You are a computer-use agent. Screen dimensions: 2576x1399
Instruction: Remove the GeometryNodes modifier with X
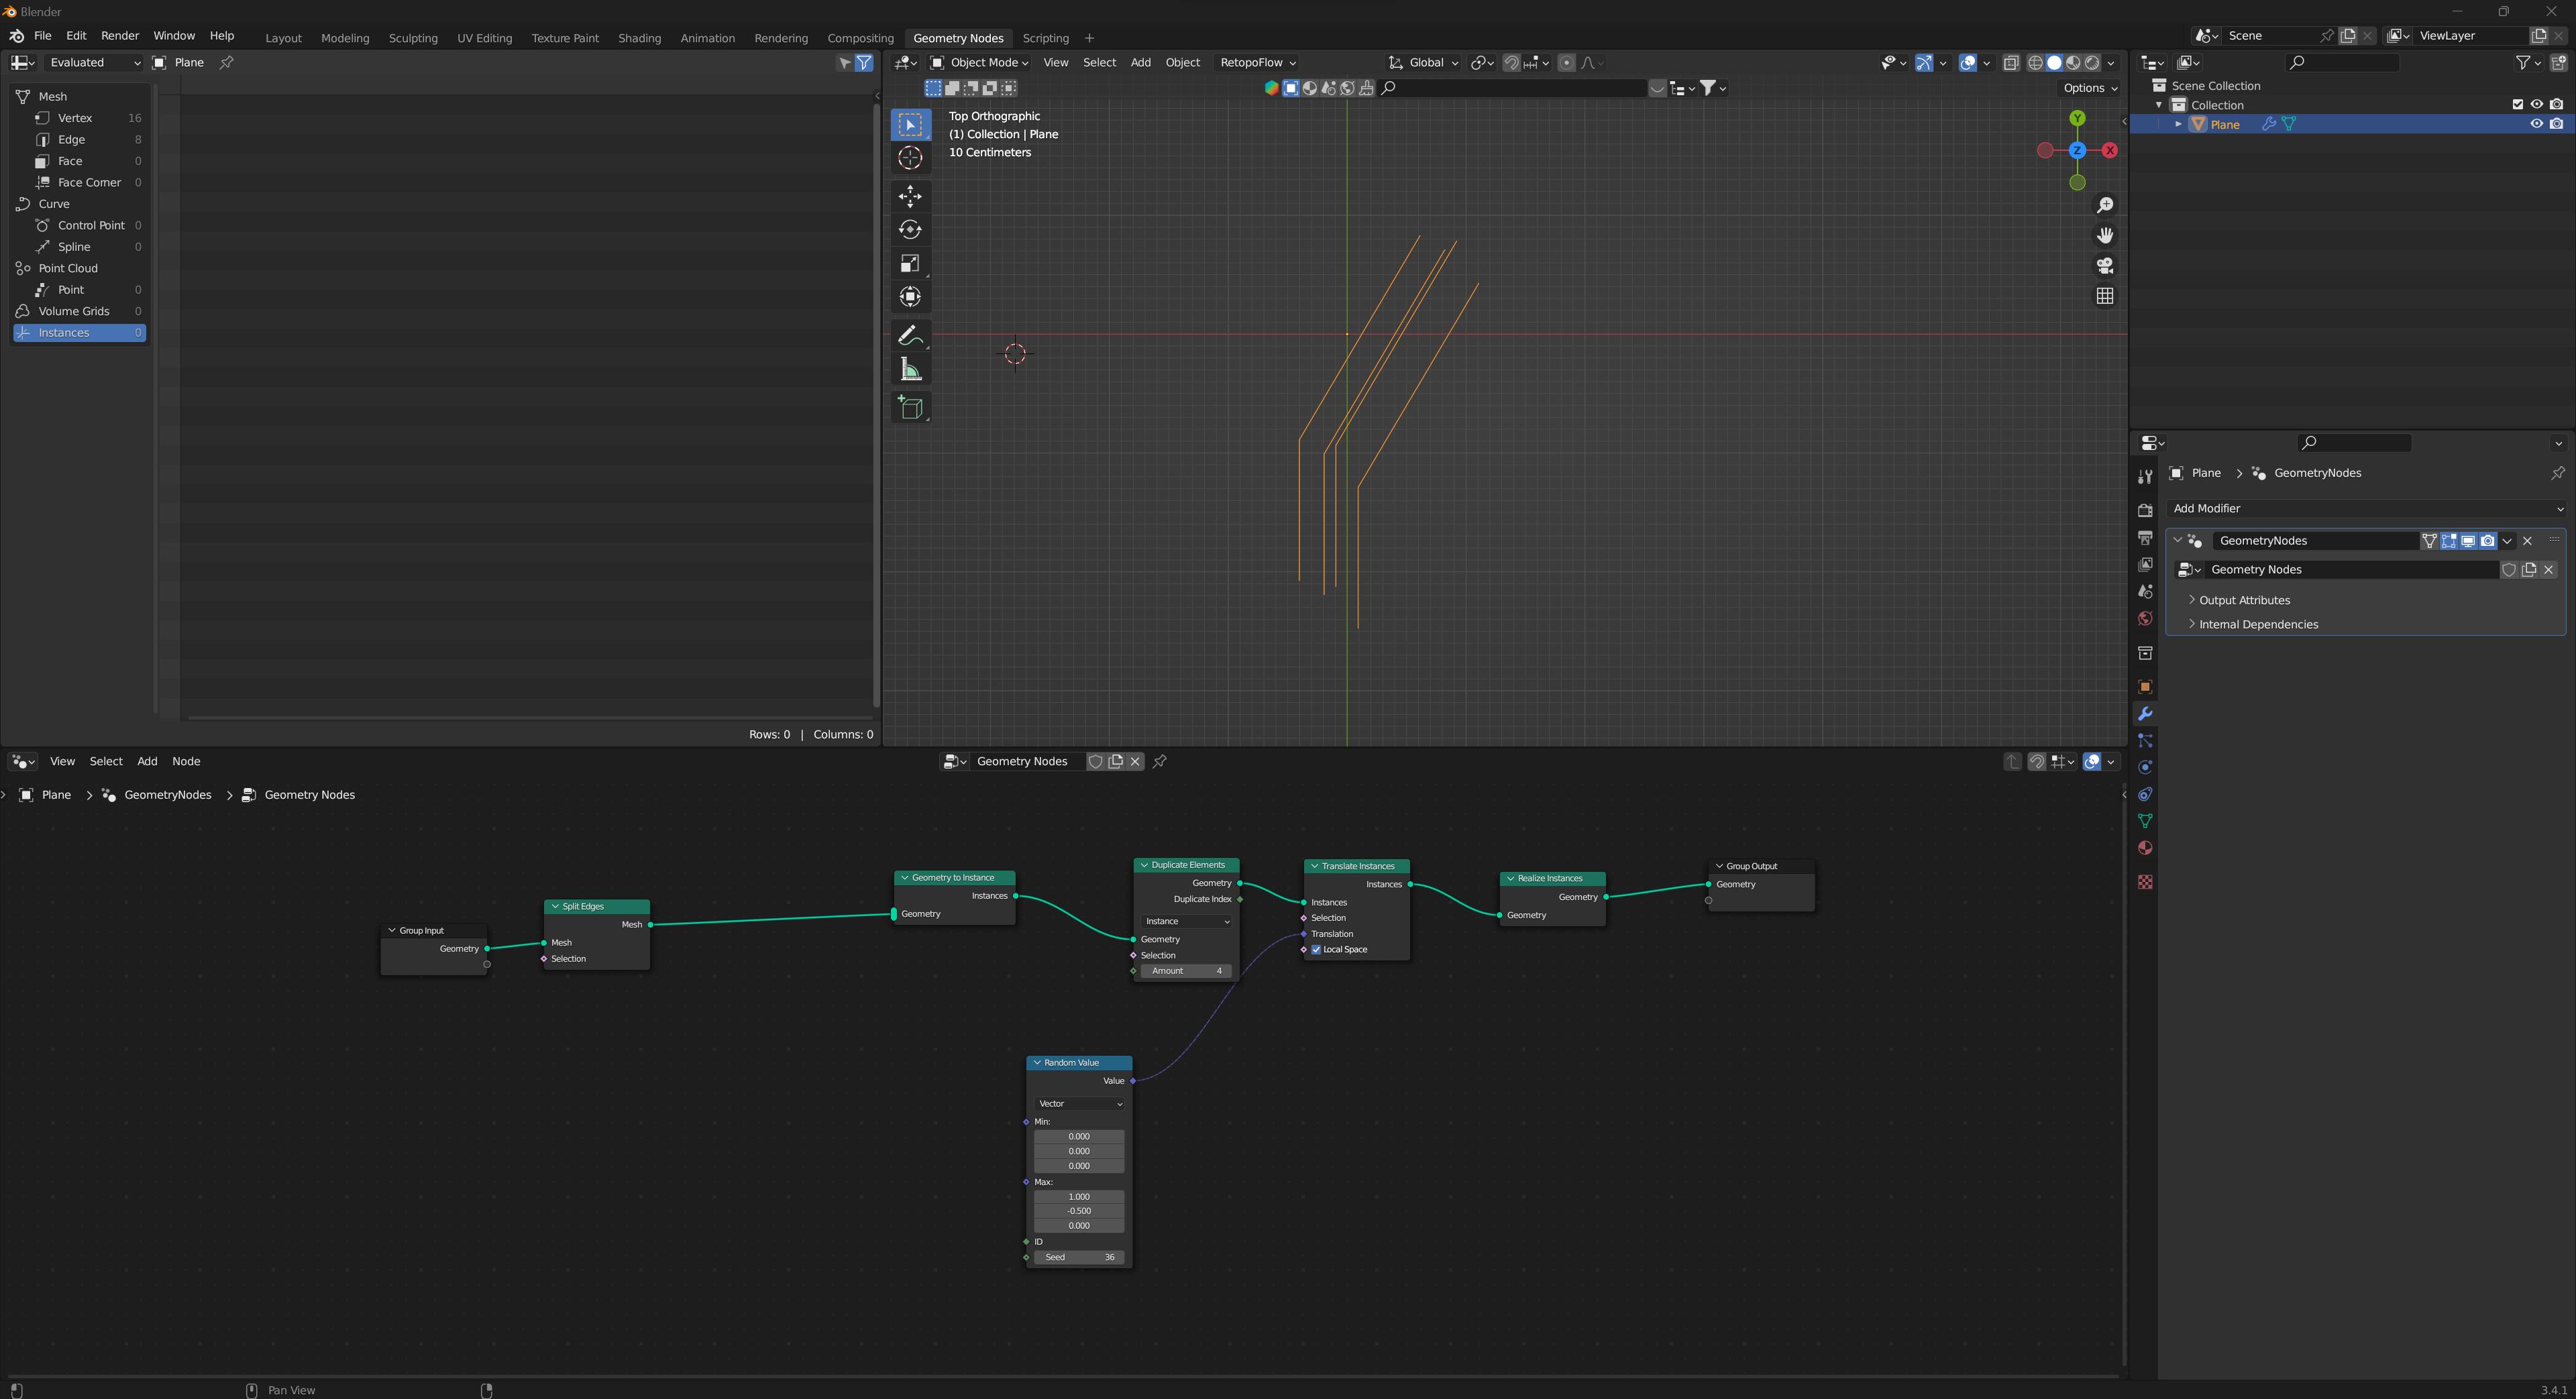tap(2528, 541)
